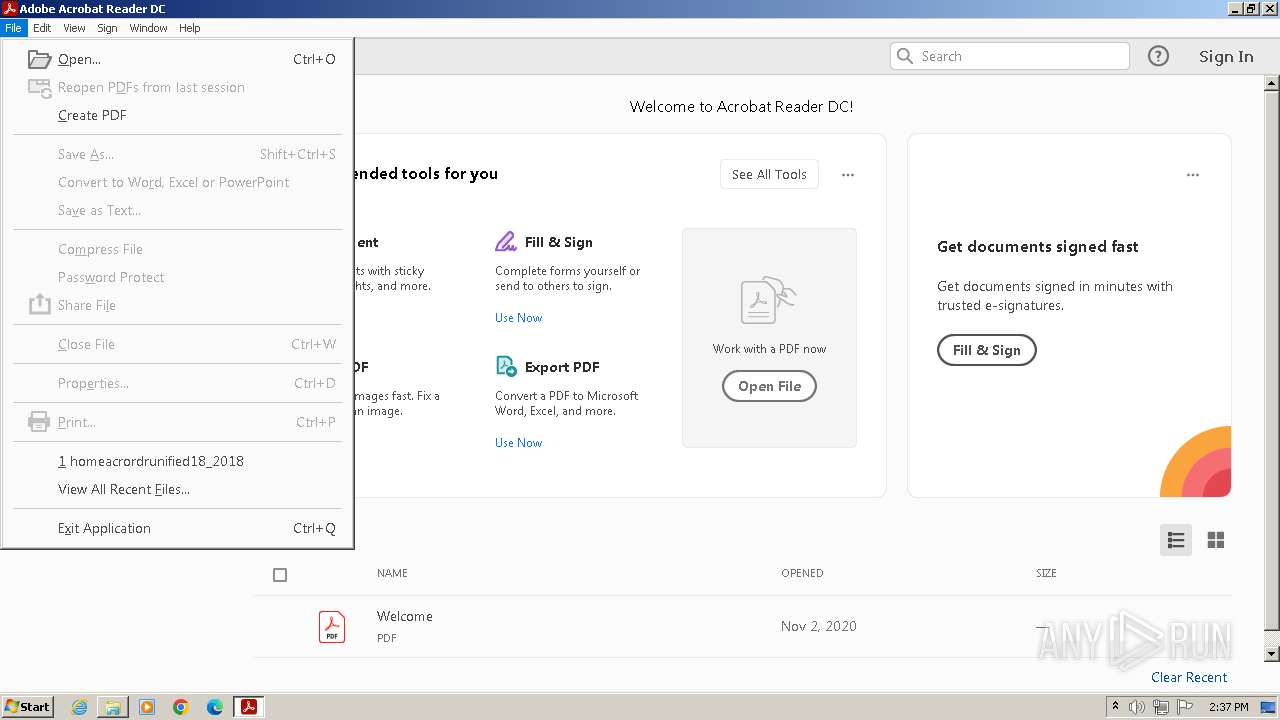The image size is (1280, 720).
Task: Click the Windows Start button
Action: coord(27,707)
